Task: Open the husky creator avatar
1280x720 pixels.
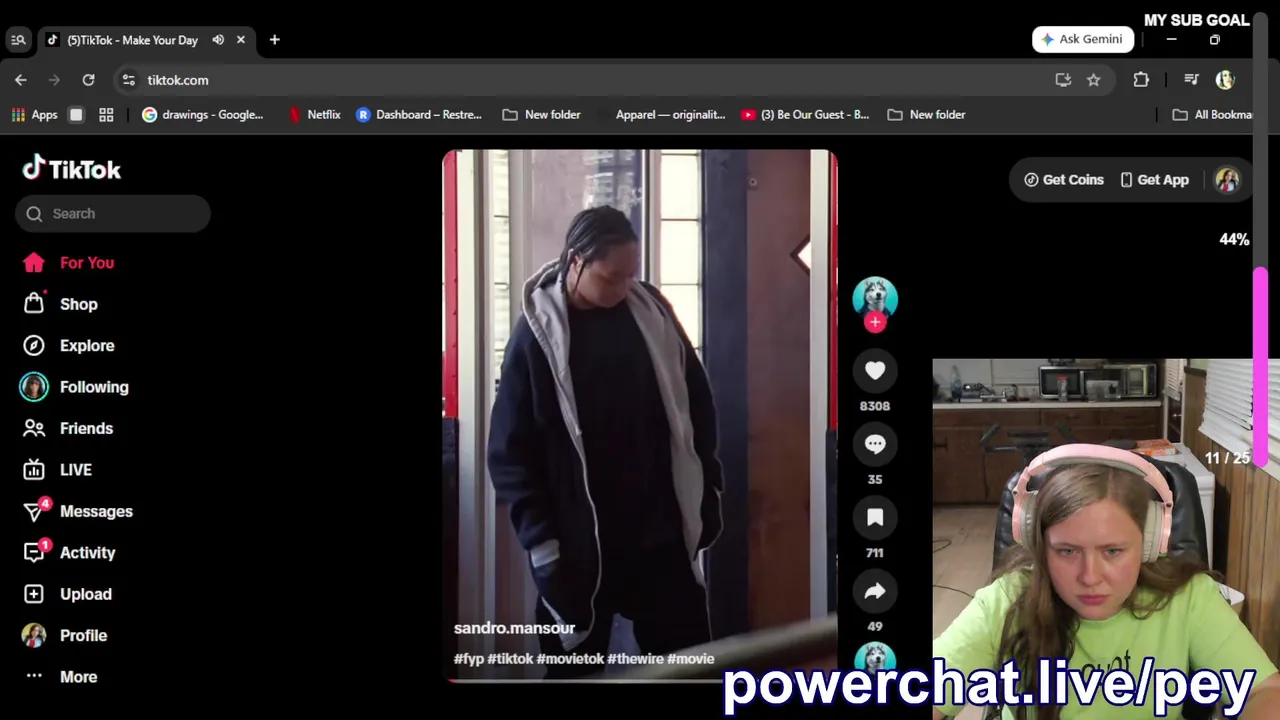Action: pos(875,298)
